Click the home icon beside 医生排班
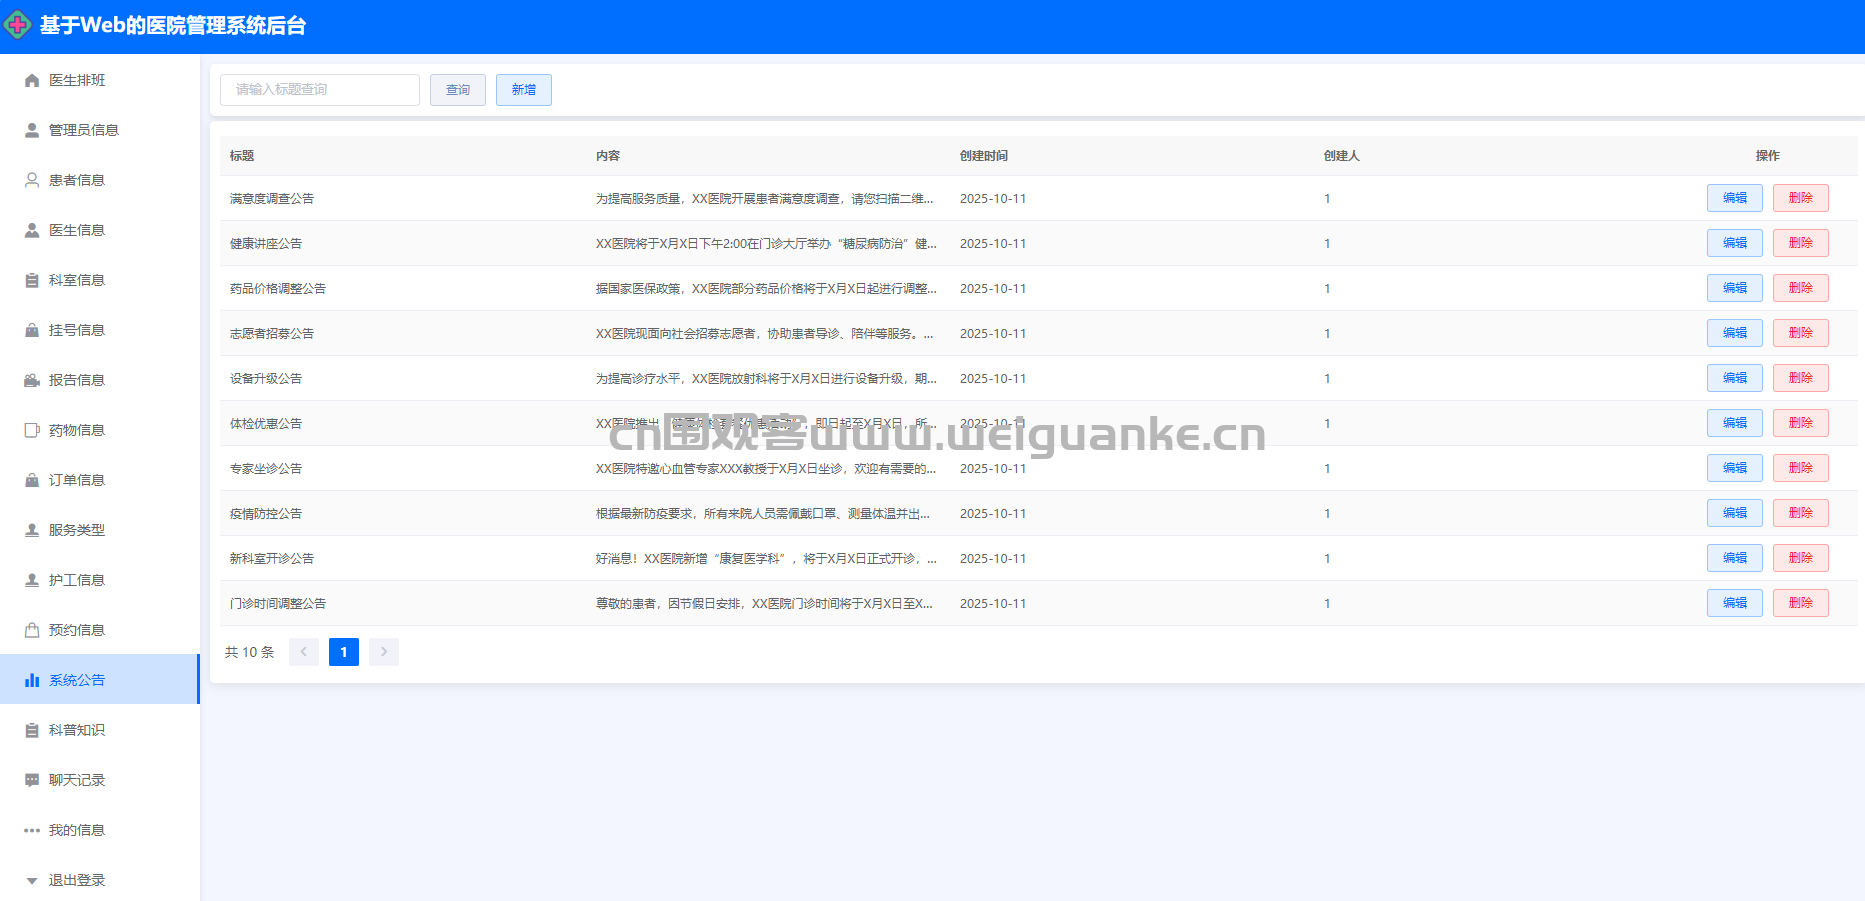This screenshot has height=901, width=1865. pos(32,80)
